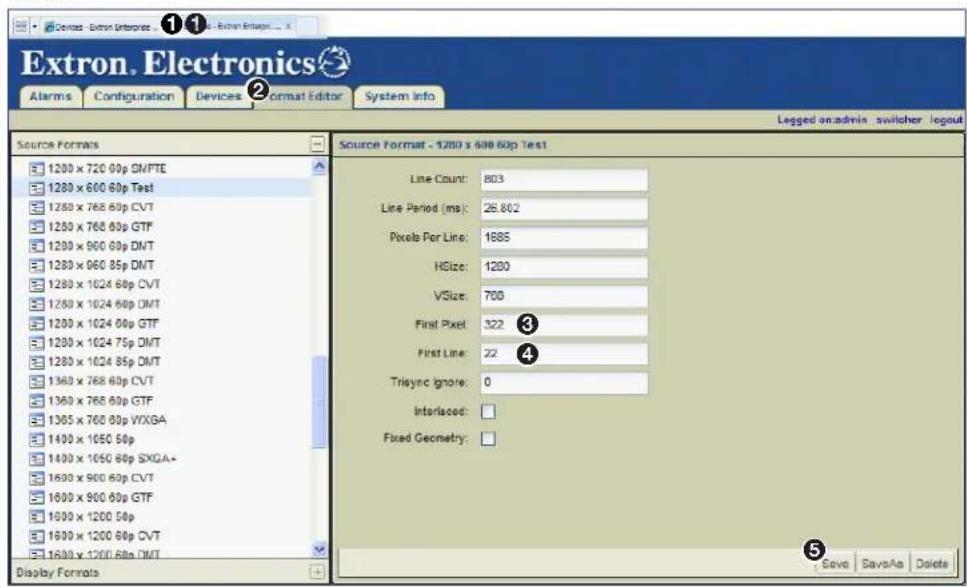Open the browser tab list dropdown arrow
This screenshot has width=967, height=587.
point(35,27)
